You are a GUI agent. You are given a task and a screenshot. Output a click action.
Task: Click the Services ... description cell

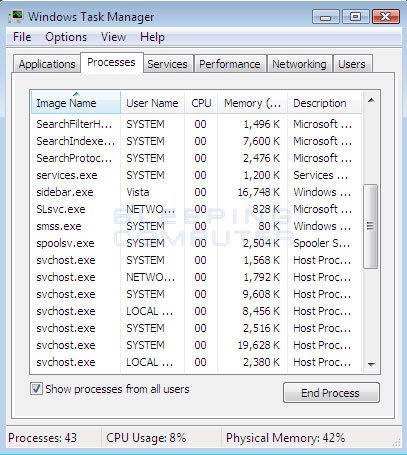coord(321,175)
